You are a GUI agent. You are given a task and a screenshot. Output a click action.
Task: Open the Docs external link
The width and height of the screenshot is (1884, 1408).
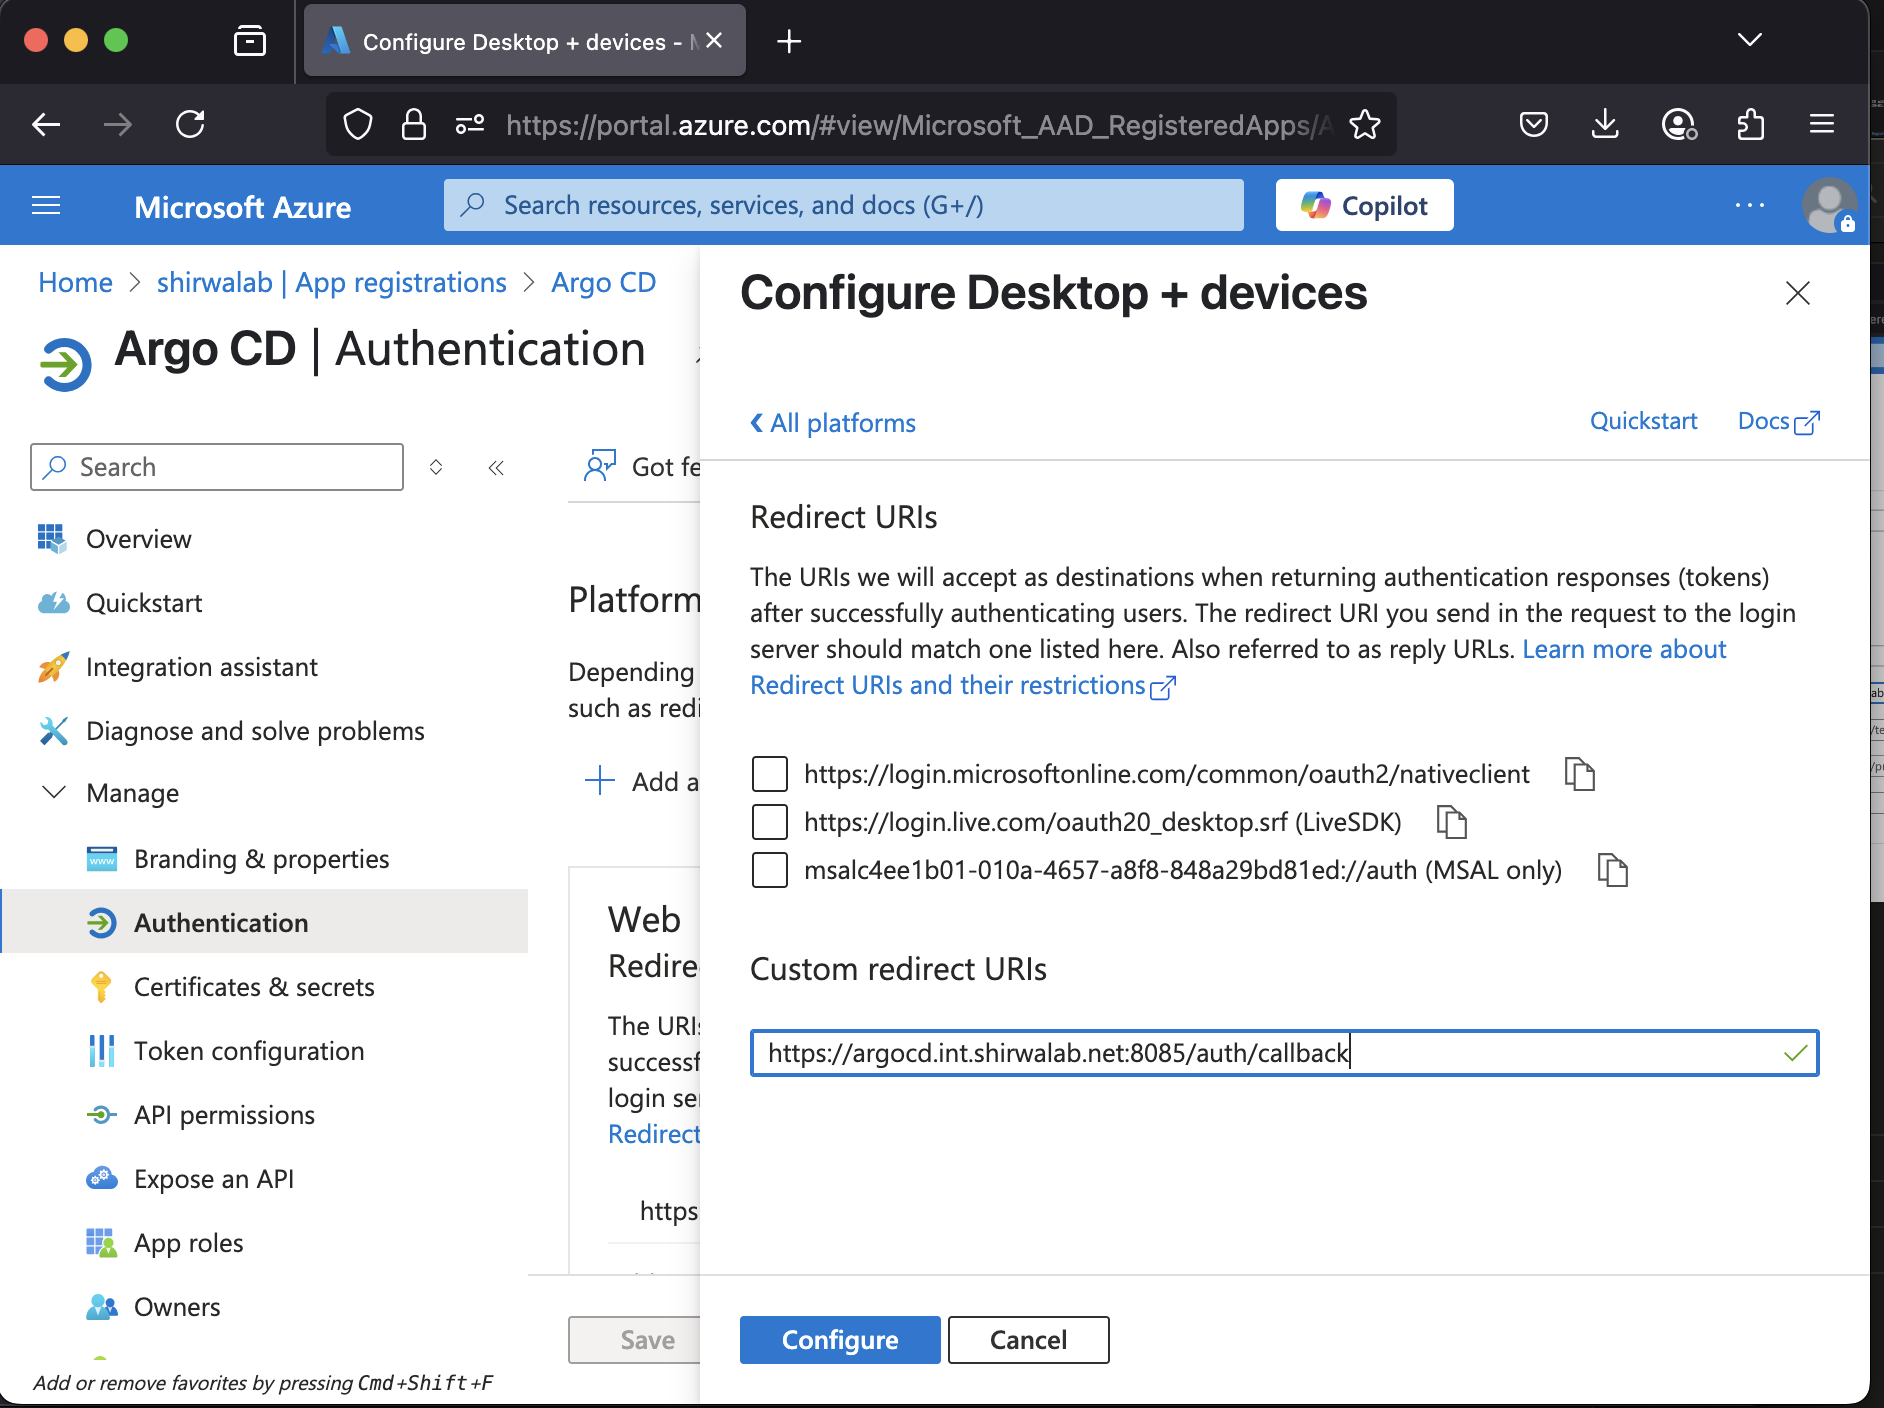[x=1779, y=421]
